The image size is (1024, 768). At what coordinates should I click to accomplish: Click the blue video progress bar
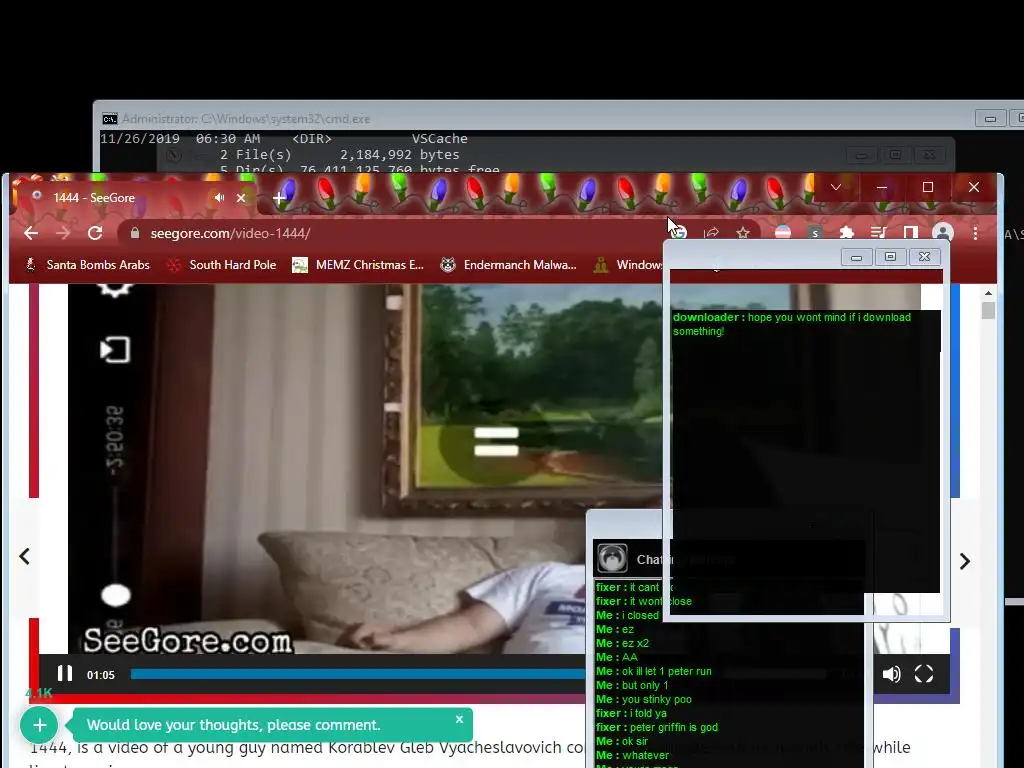point(358,674)
